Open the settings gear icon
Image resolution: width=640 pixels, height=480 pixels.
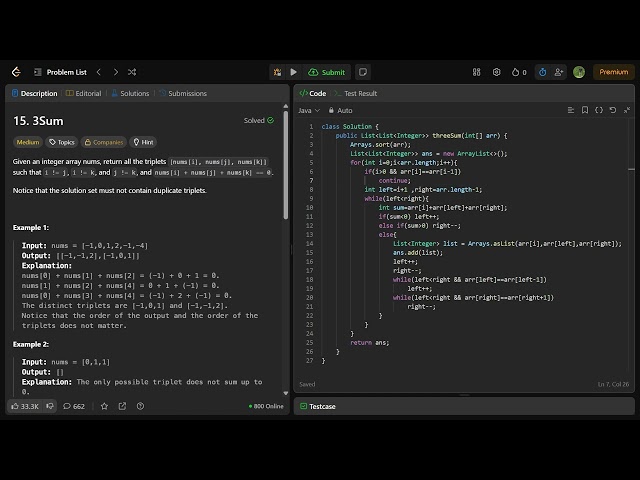click(x=496, y=72)
